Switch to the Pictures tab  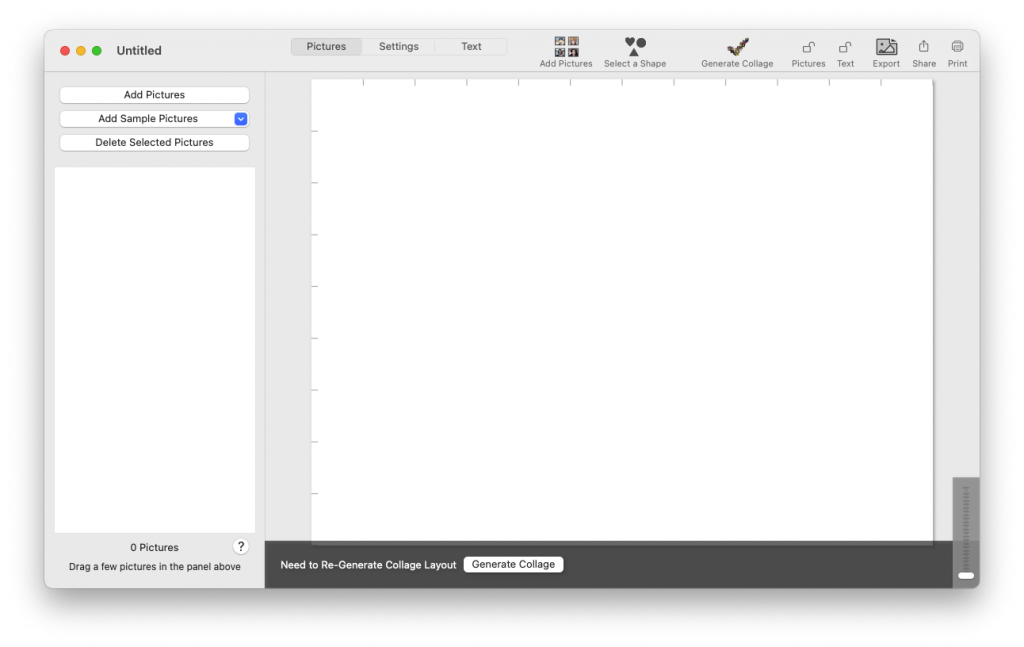[x=326, y=46]
